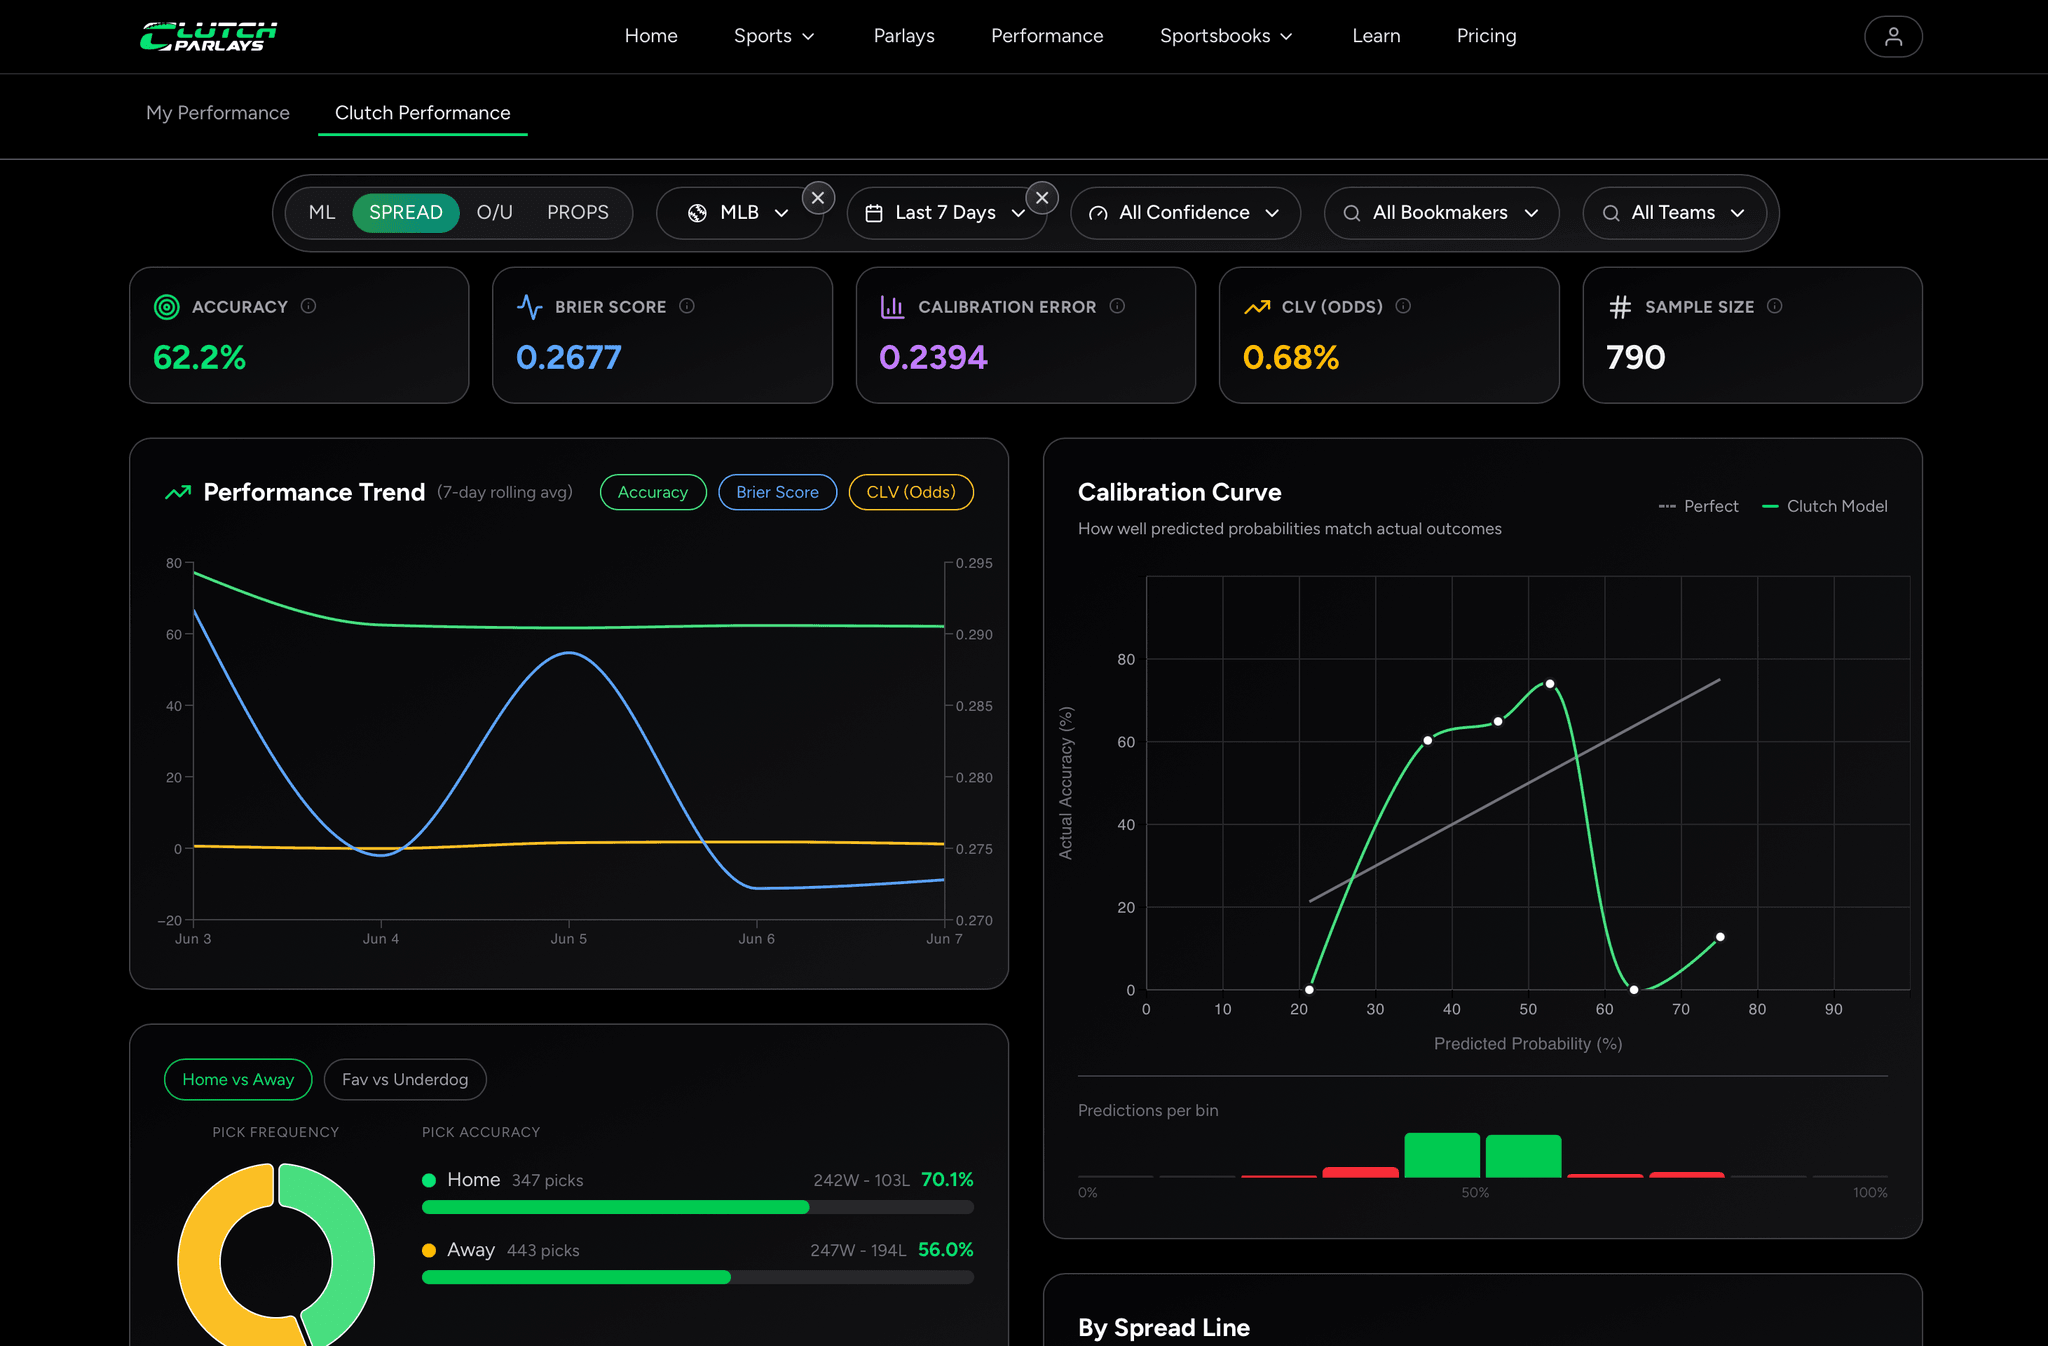Remove the MLB filter with X

coord(818,198)
